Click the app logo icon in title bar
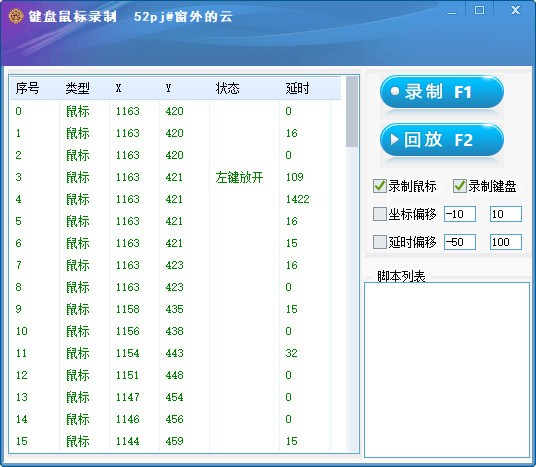Viewport: 536px width, 467px height. pyautogui.click(x=16, y=16)
